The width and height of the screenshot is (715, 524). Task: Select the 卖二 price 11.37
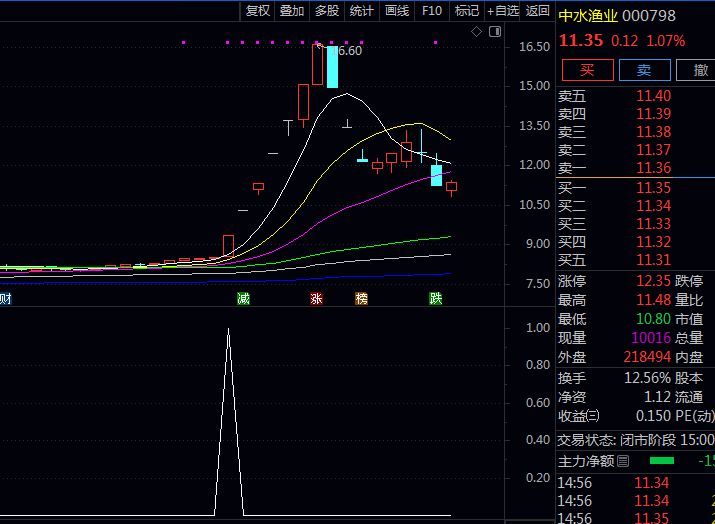[653, 150]
